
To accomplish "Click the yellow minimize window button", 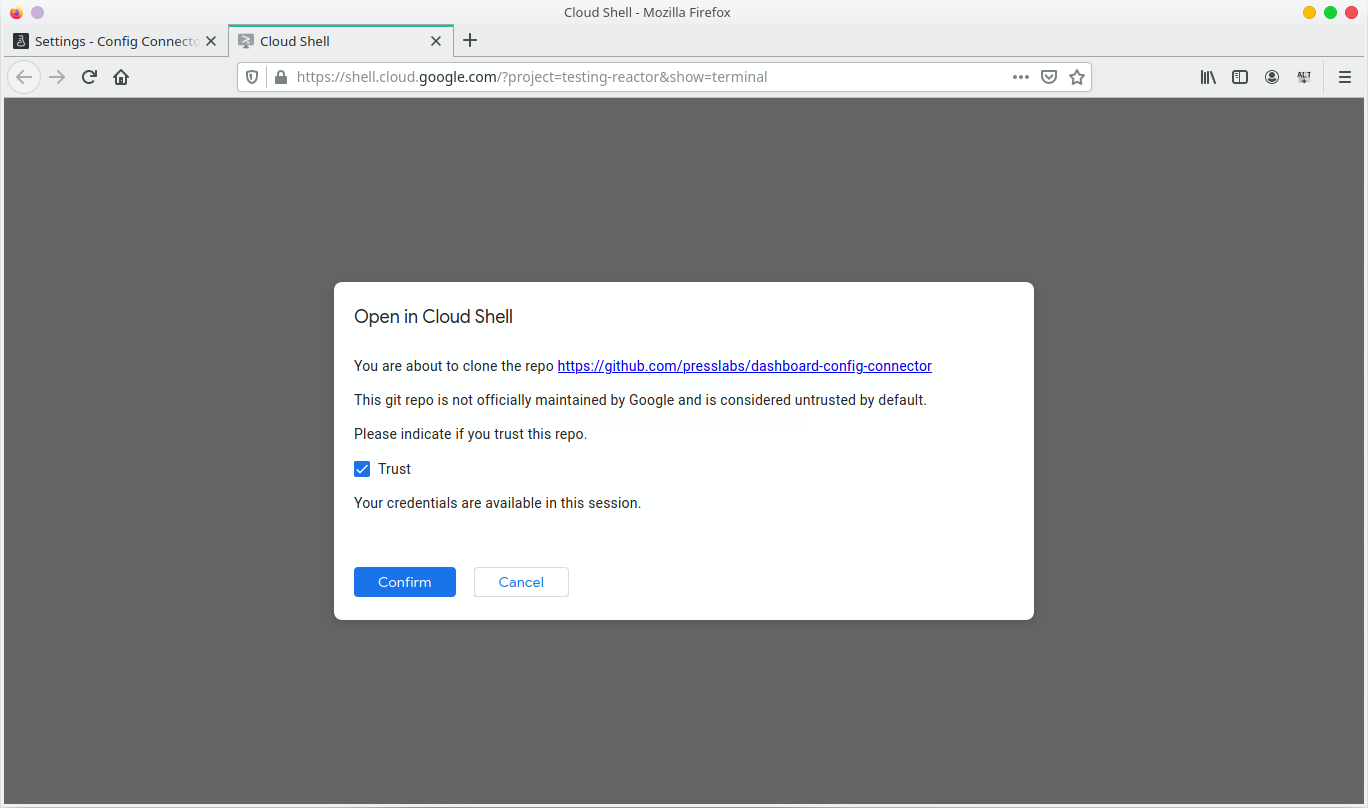I will coord(1309,12).
